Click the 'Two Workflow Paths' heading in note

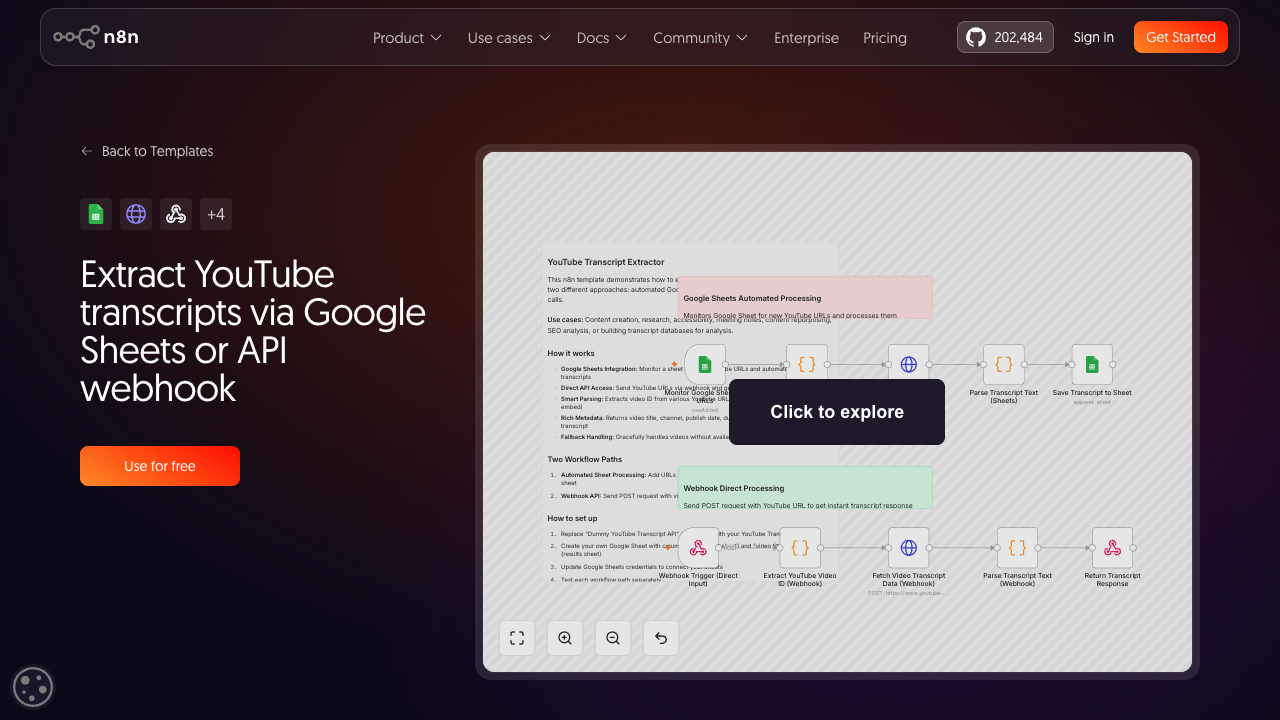(585, 459)
